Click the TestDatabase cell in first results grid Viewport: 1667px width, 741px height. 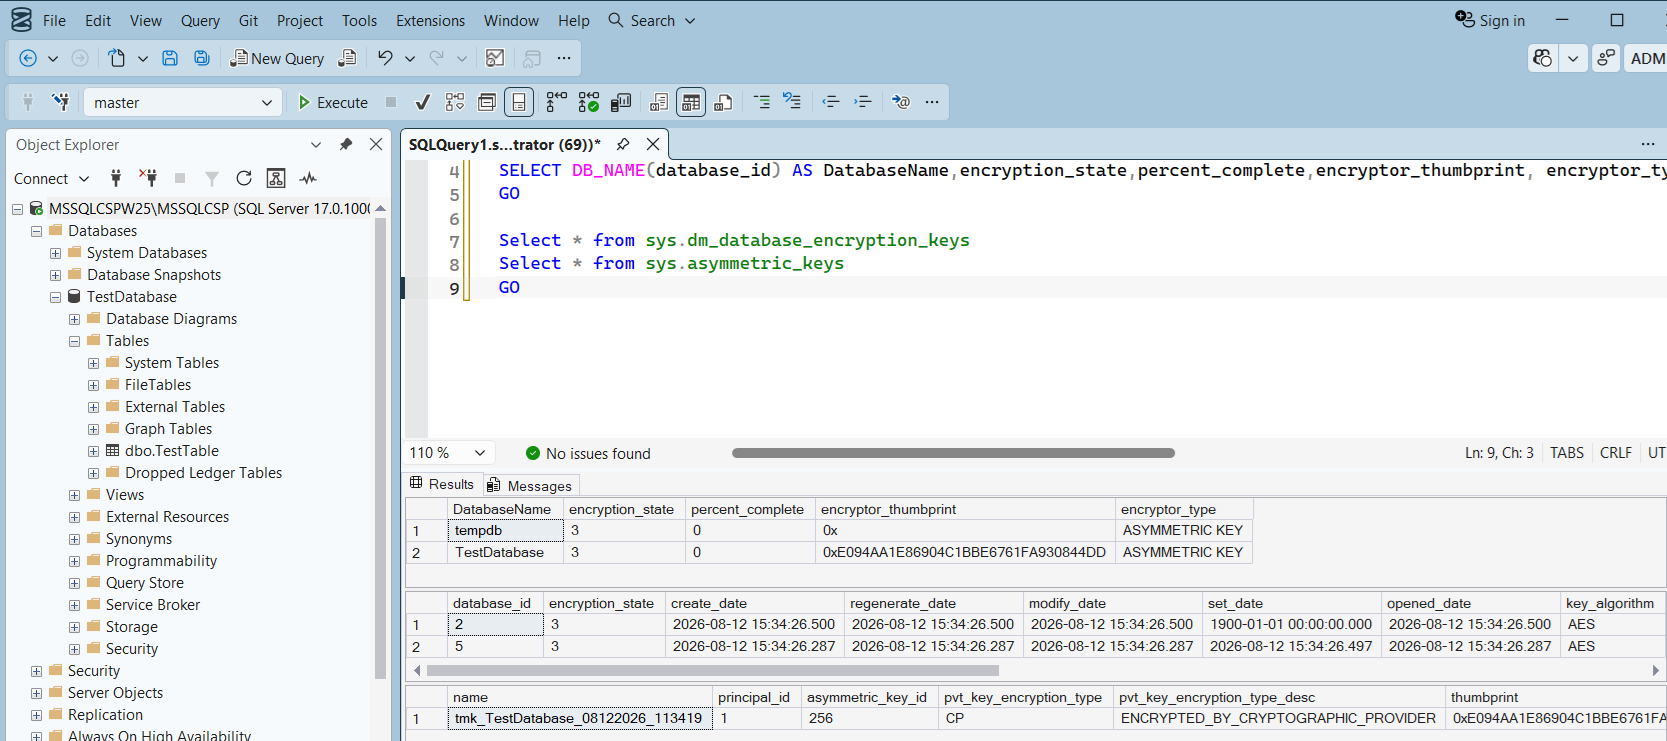point(504,552)
